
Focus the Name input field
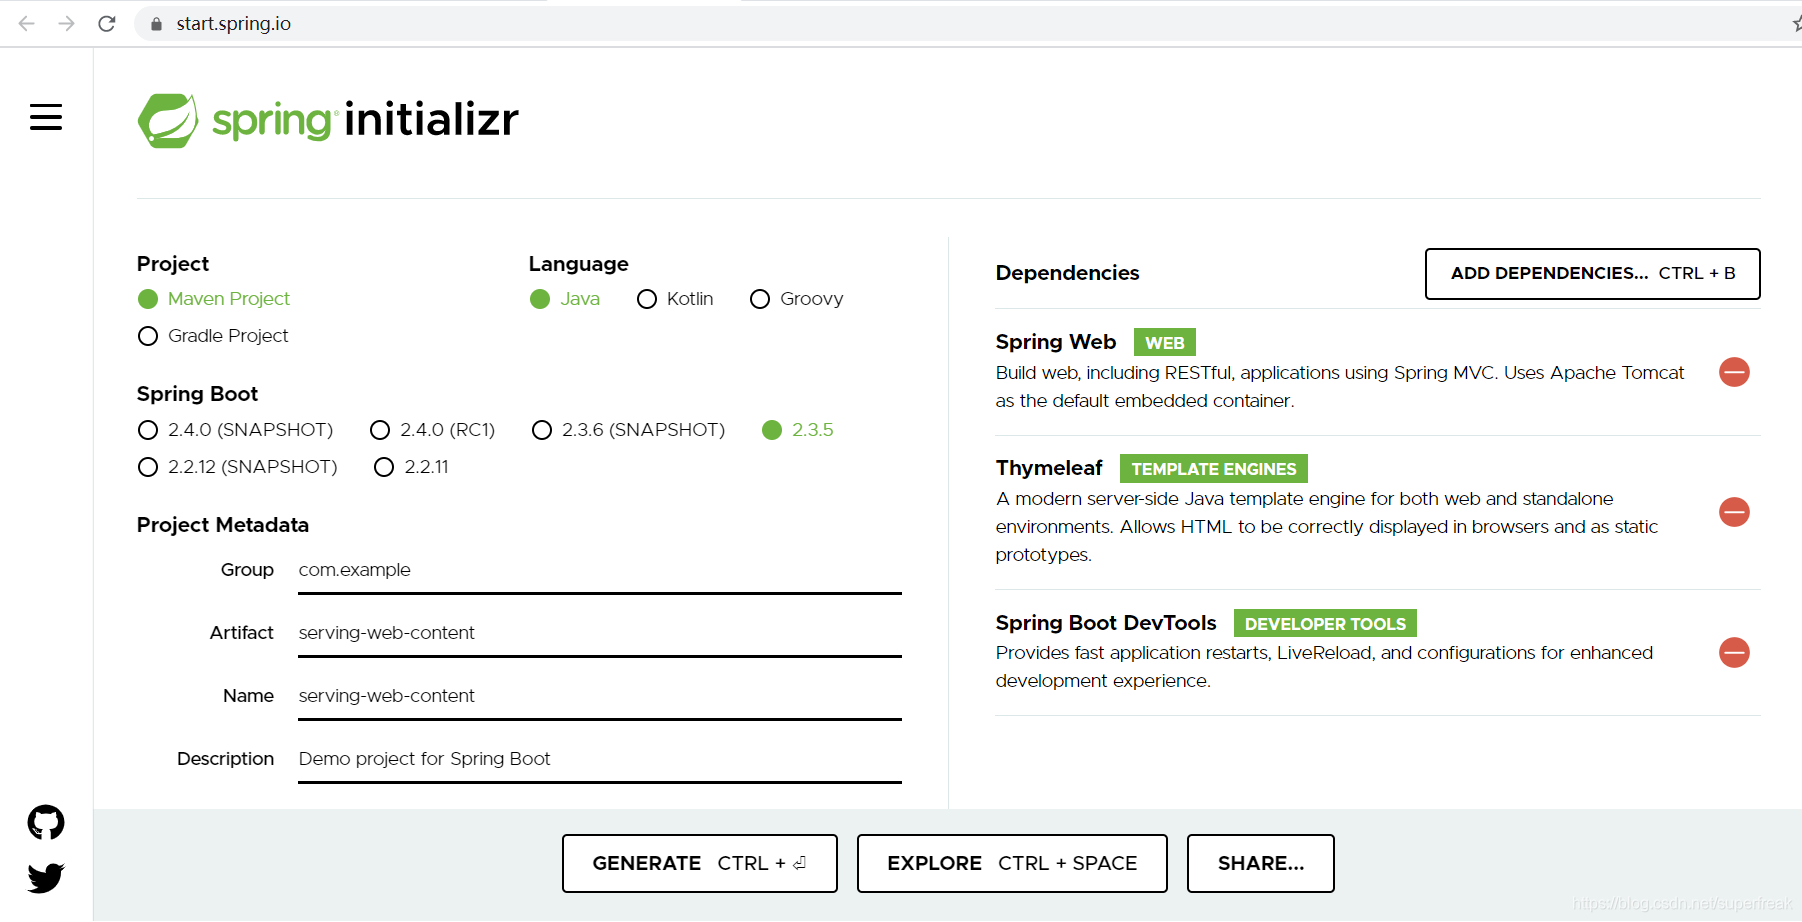click(x=600, y=696)
